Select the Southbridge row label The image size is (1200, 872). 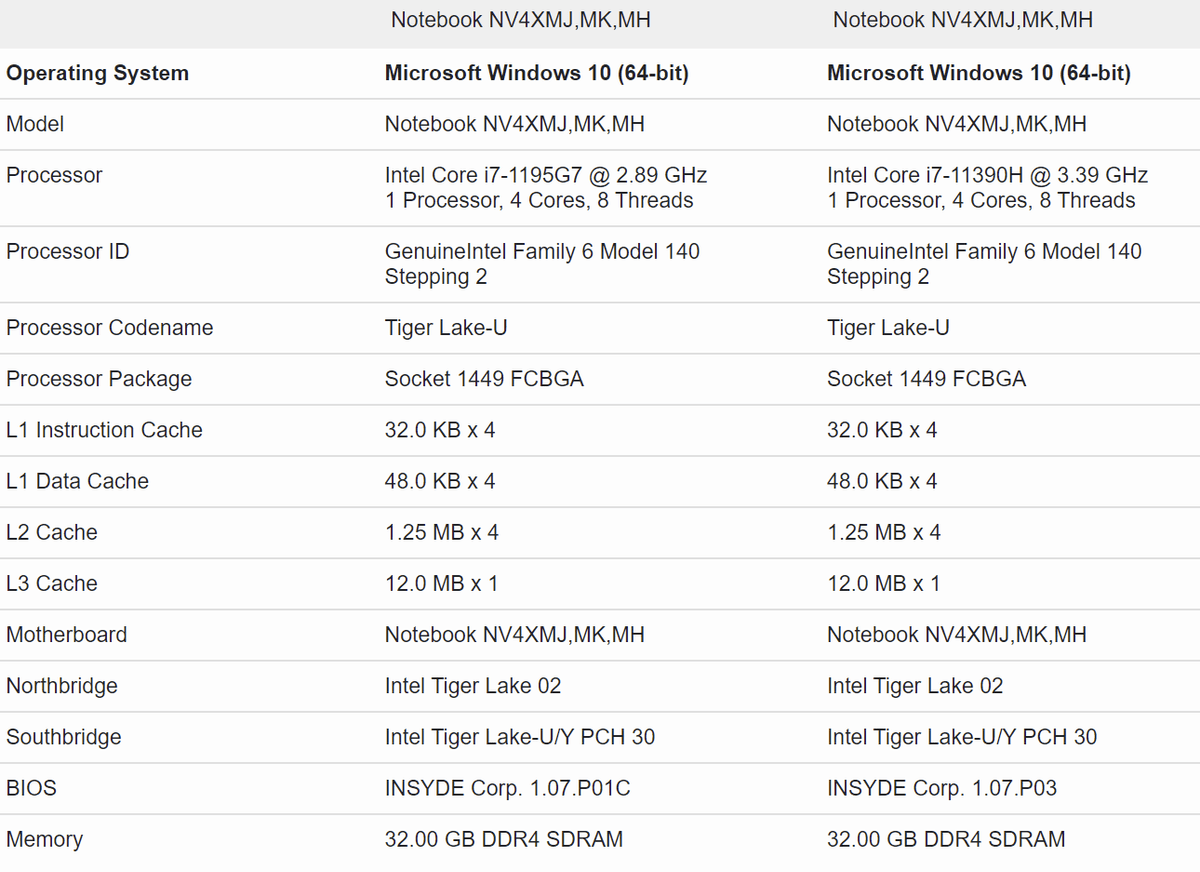[x=64, y=737]
